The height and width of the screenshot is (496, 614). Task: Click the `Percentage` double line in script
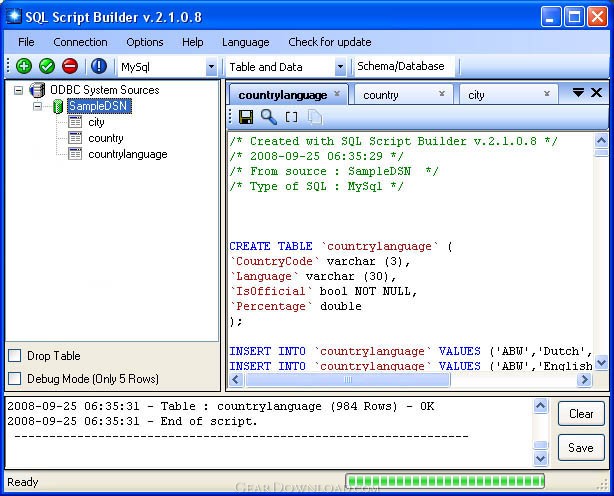click(296, 306)
